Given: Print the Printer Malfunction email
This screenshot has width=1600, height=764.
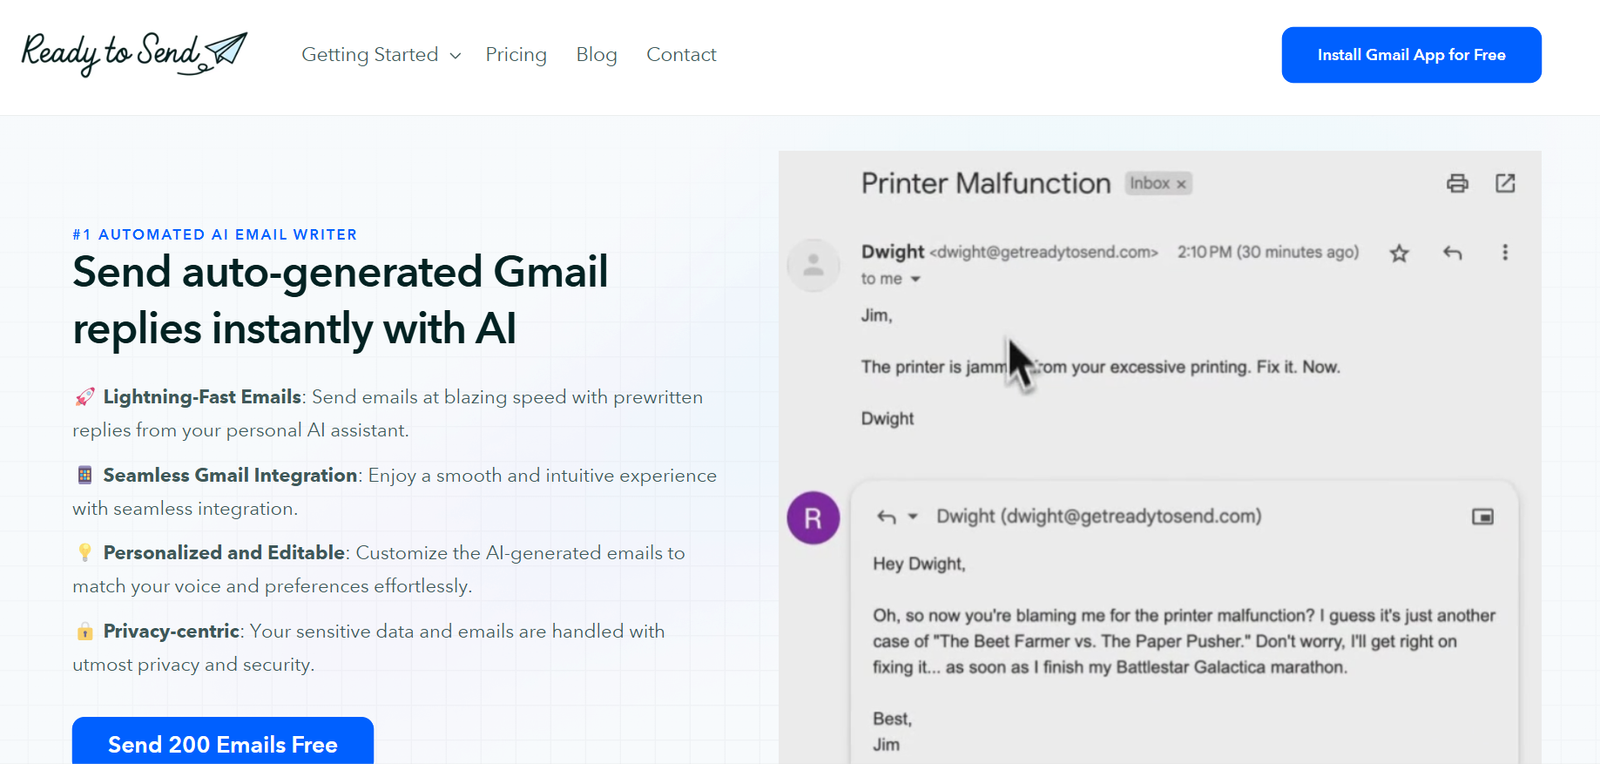Looking at the screenshot, I should pos(1457,183).
